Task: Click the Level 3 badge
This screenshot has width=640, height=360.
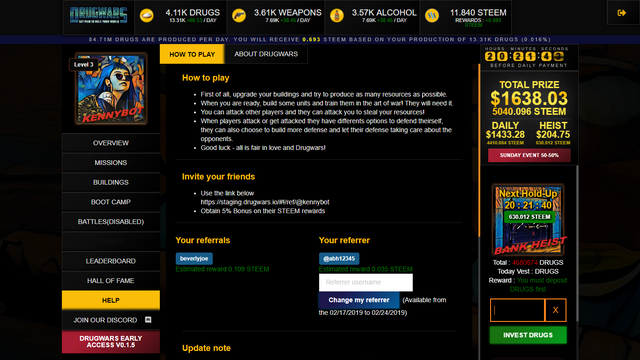Action: click(84, 64)
